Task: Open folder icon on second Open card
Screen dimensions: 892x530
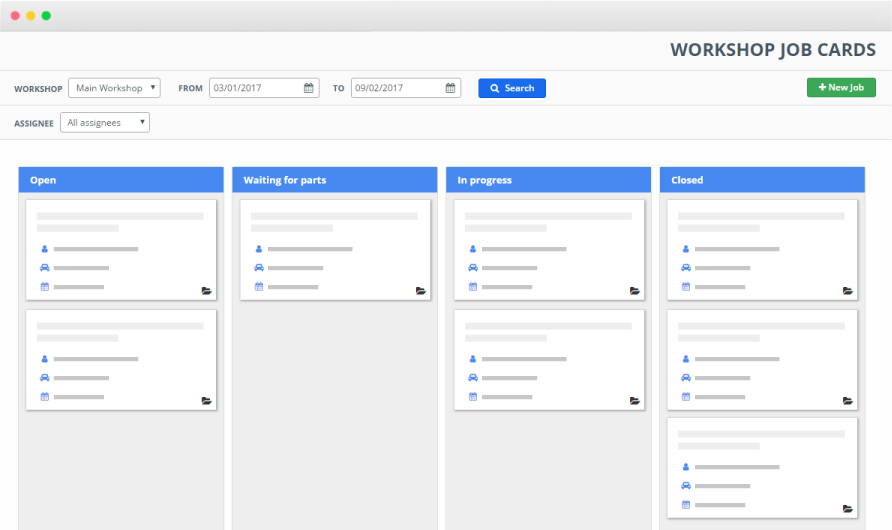Action: coord(206,401)
